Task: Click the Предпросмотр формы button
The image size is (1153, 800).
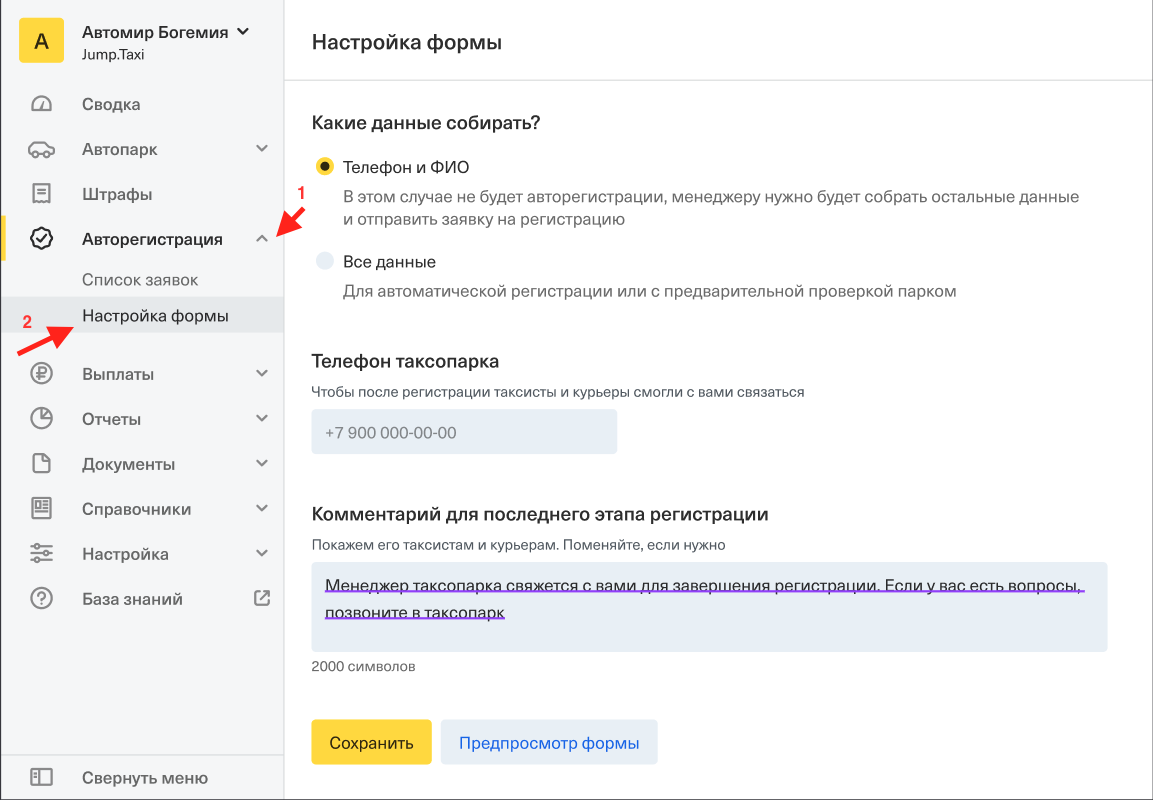Action: coord(549,743)
